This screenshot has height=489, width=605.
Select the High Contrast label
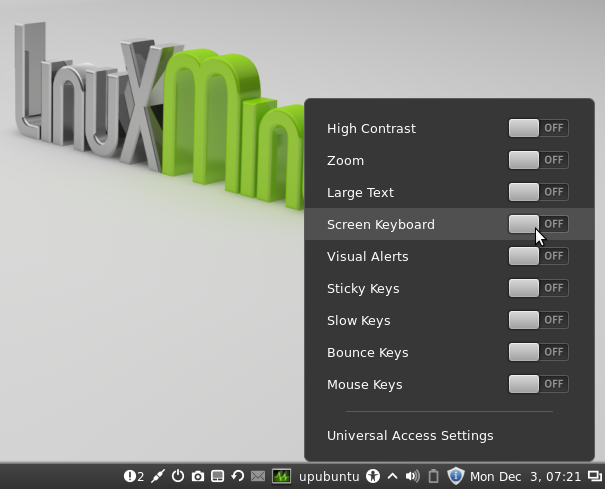coord(371,129)
